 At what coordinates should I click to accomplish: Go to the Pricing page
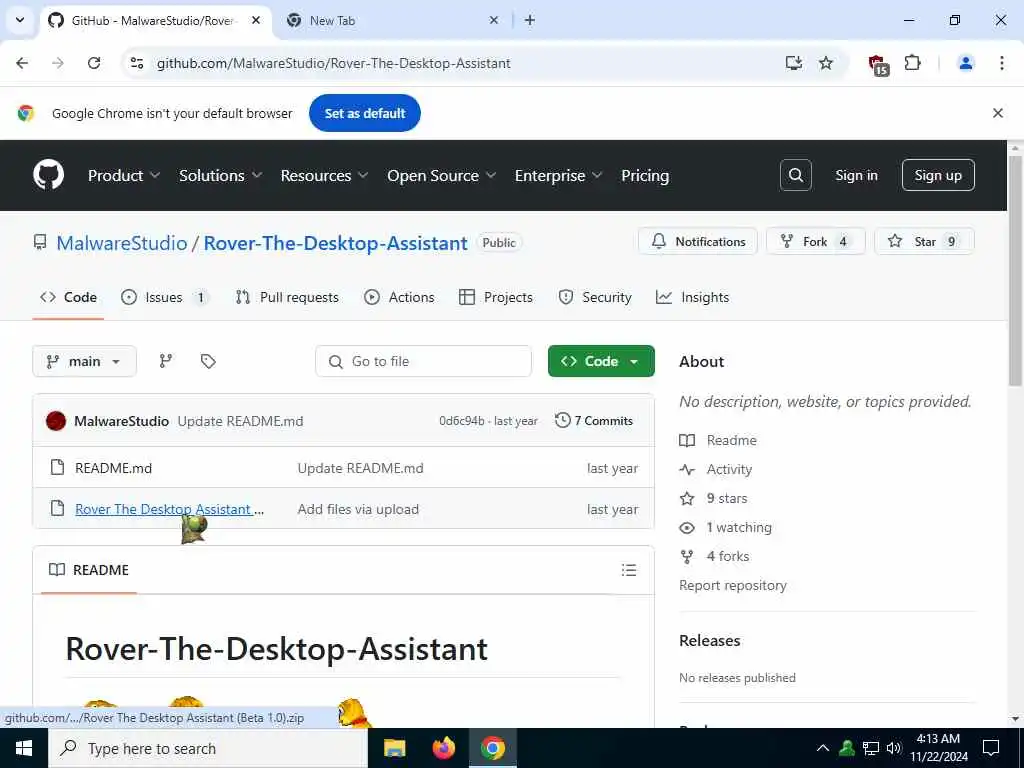point(645,176)
